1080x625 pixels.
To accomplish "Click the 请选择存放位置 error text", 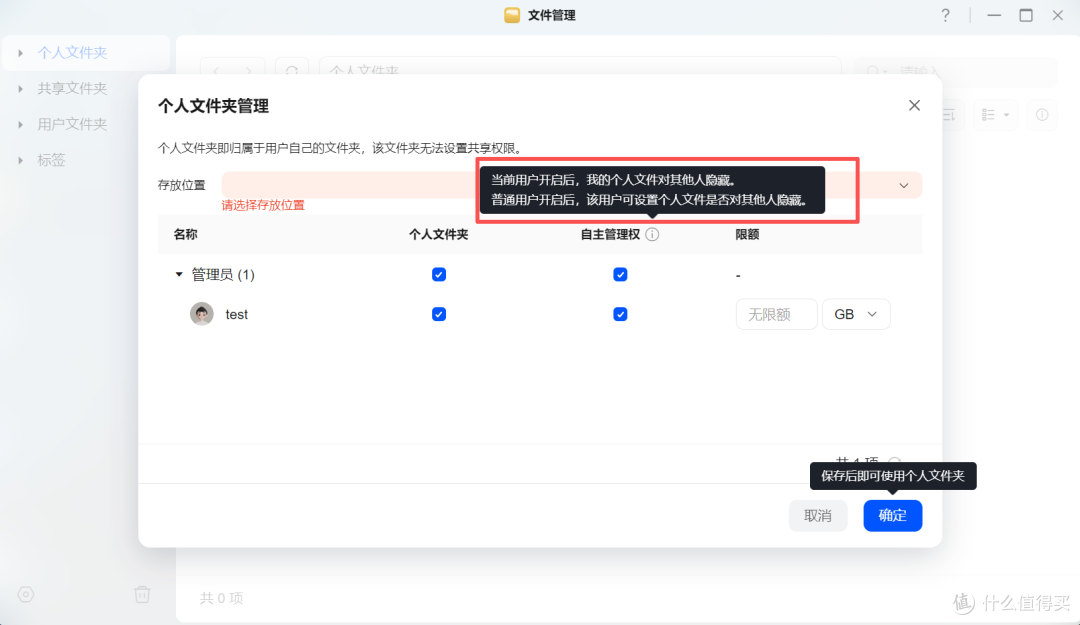I will [x=263, y=205].
